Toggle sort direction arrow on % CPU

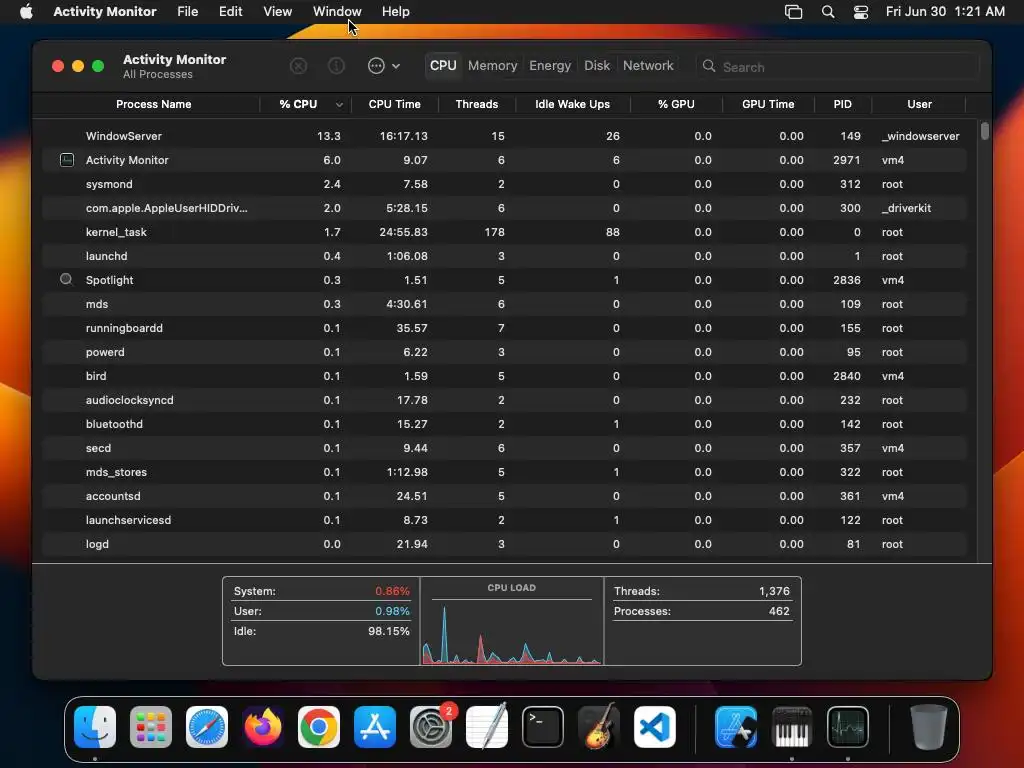click(x=339, y=104)
